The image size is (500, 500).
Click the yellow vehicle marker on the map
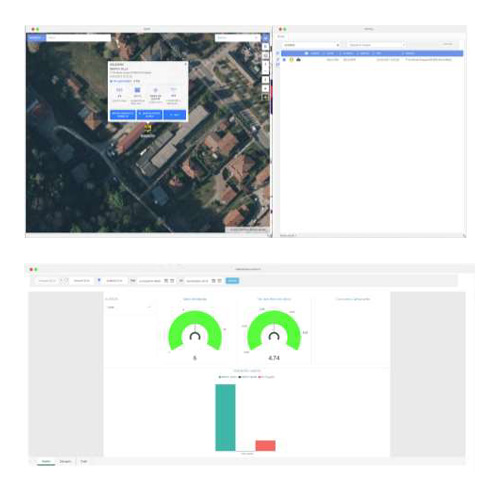148,128
